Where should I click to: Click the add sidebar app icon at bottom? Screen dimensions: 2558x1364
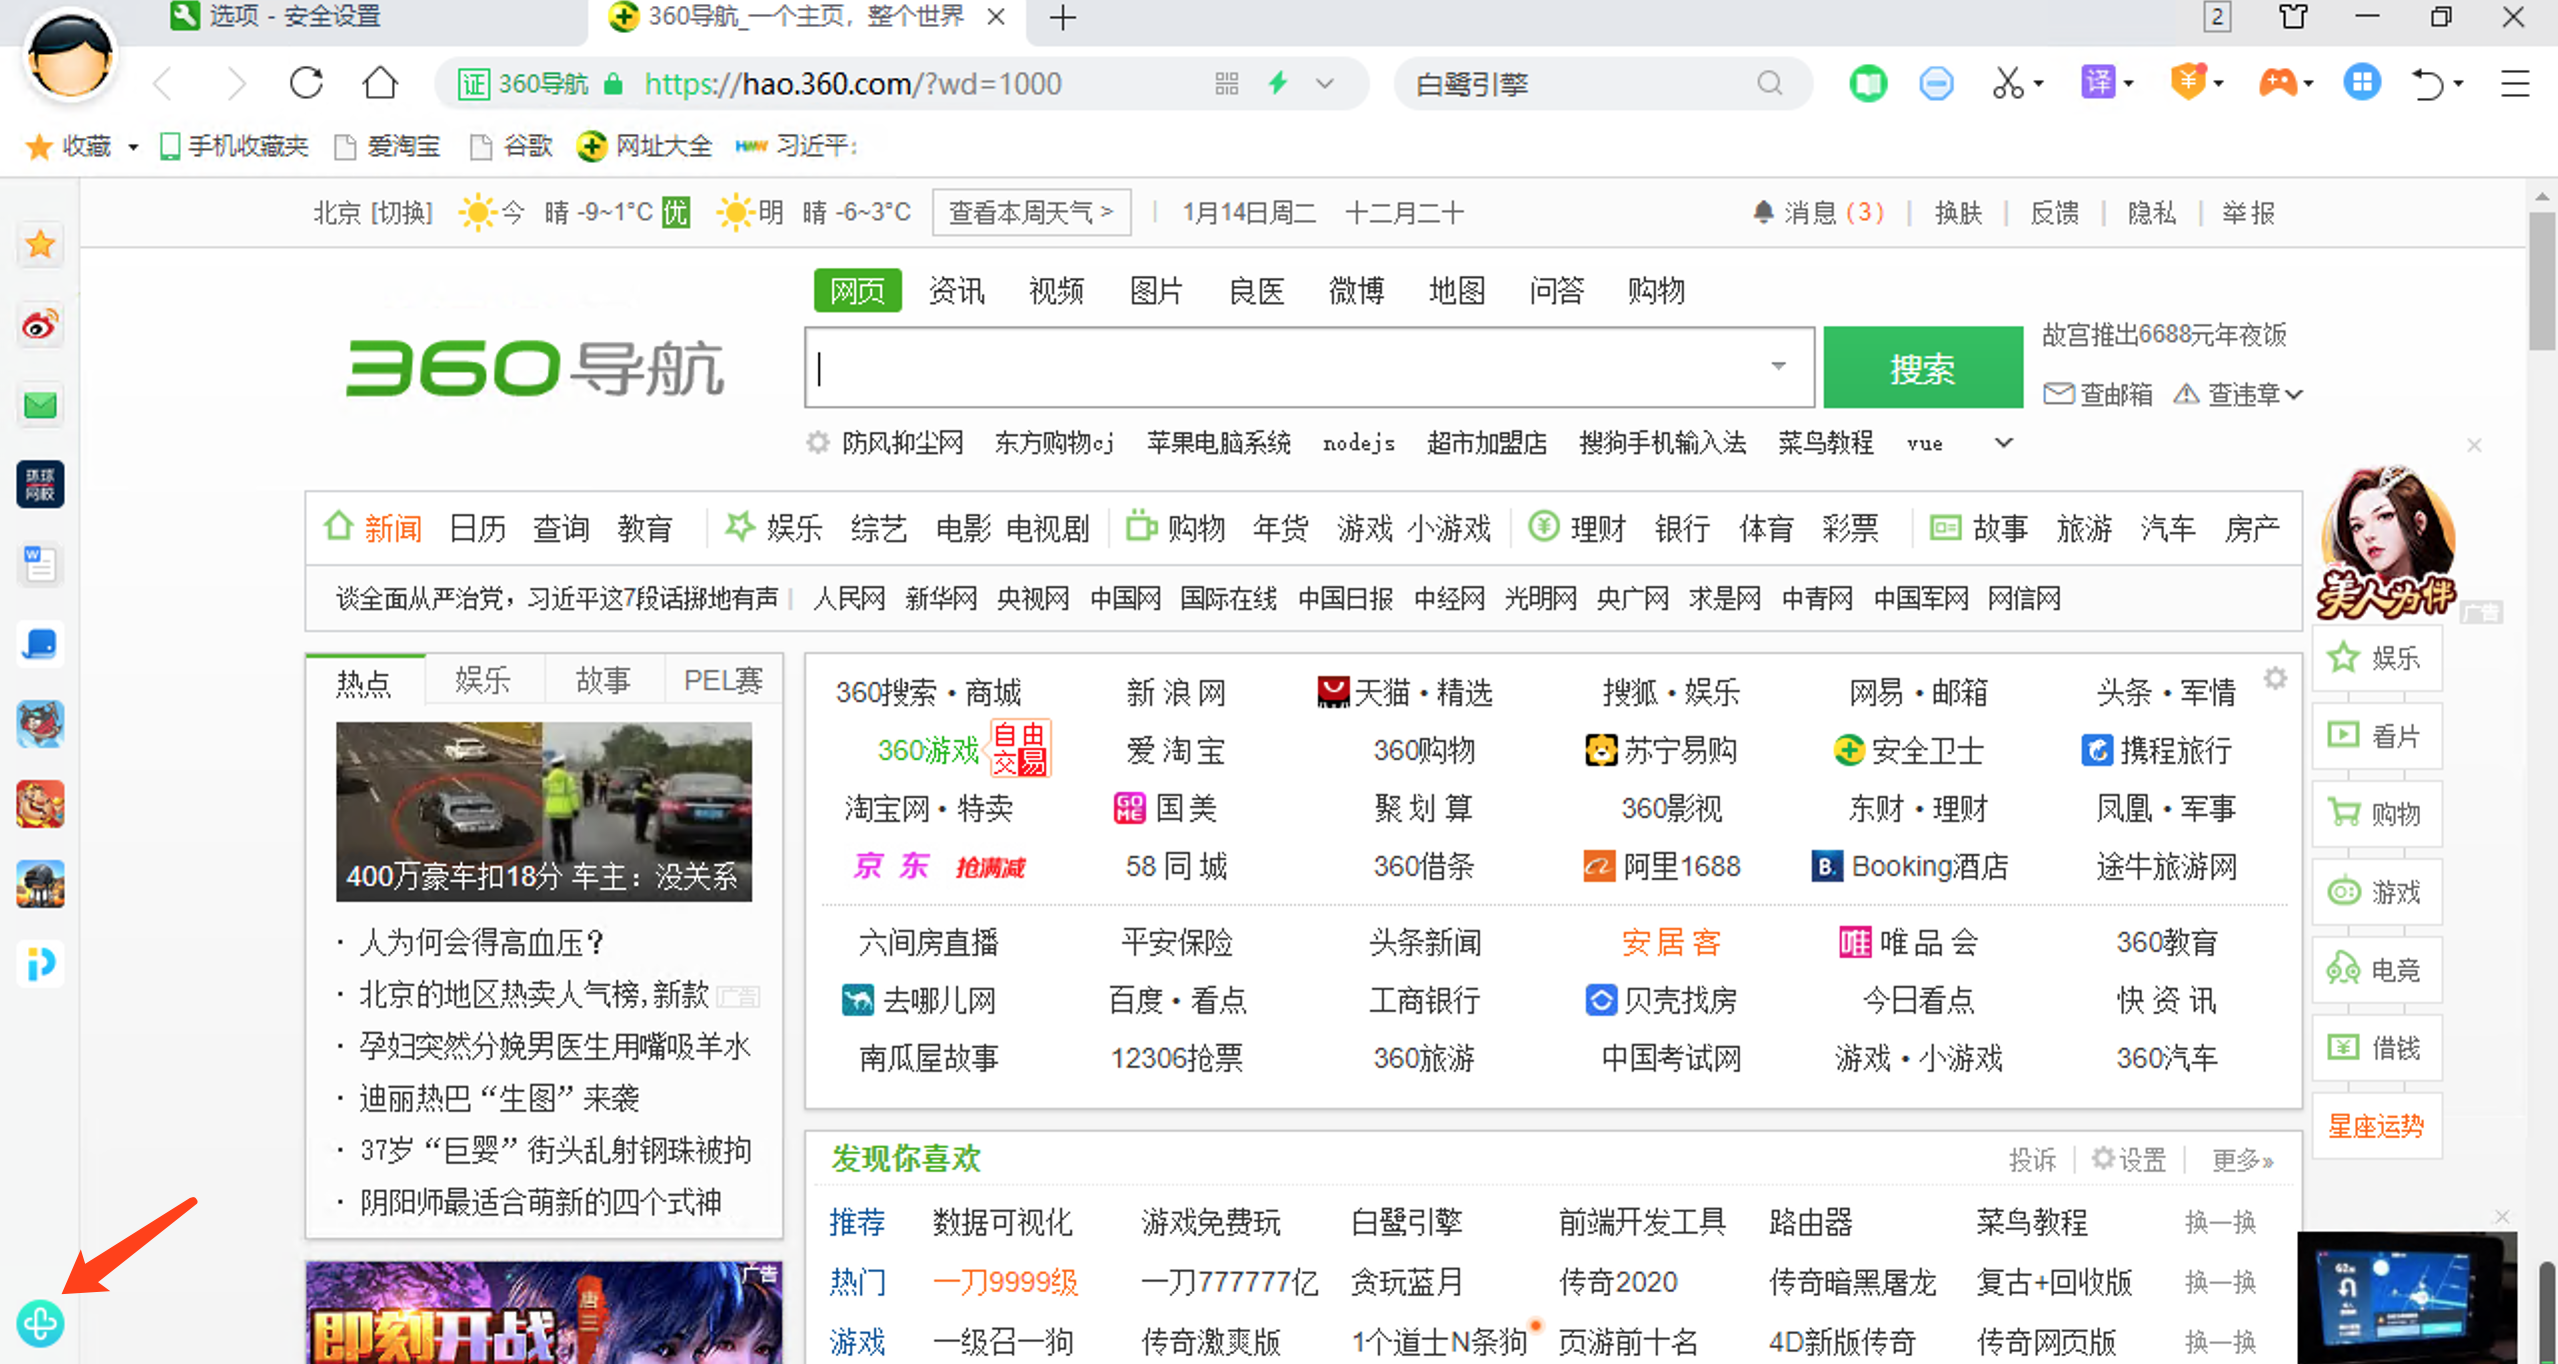(40, 1324)
